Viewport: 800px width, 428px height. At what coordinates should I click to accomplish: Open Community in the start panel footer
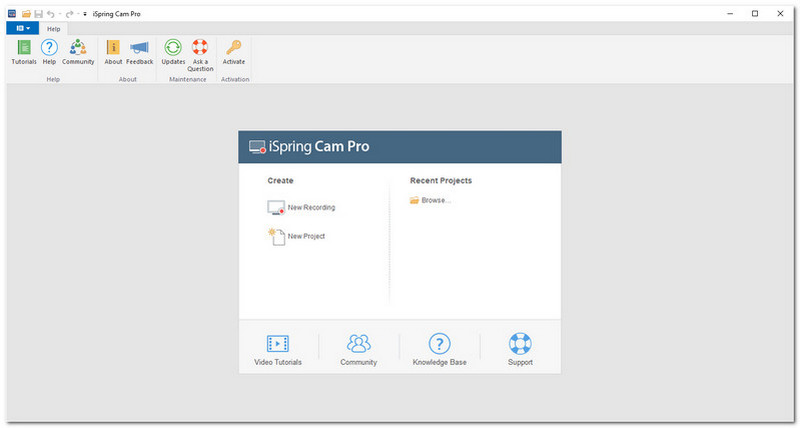(359, 350)
